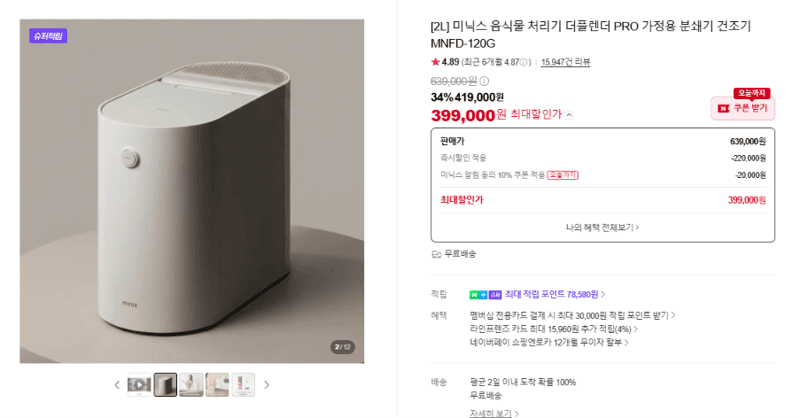Click the free shipping truck icon
800x418 pixels.
click(x=436, y=254)
